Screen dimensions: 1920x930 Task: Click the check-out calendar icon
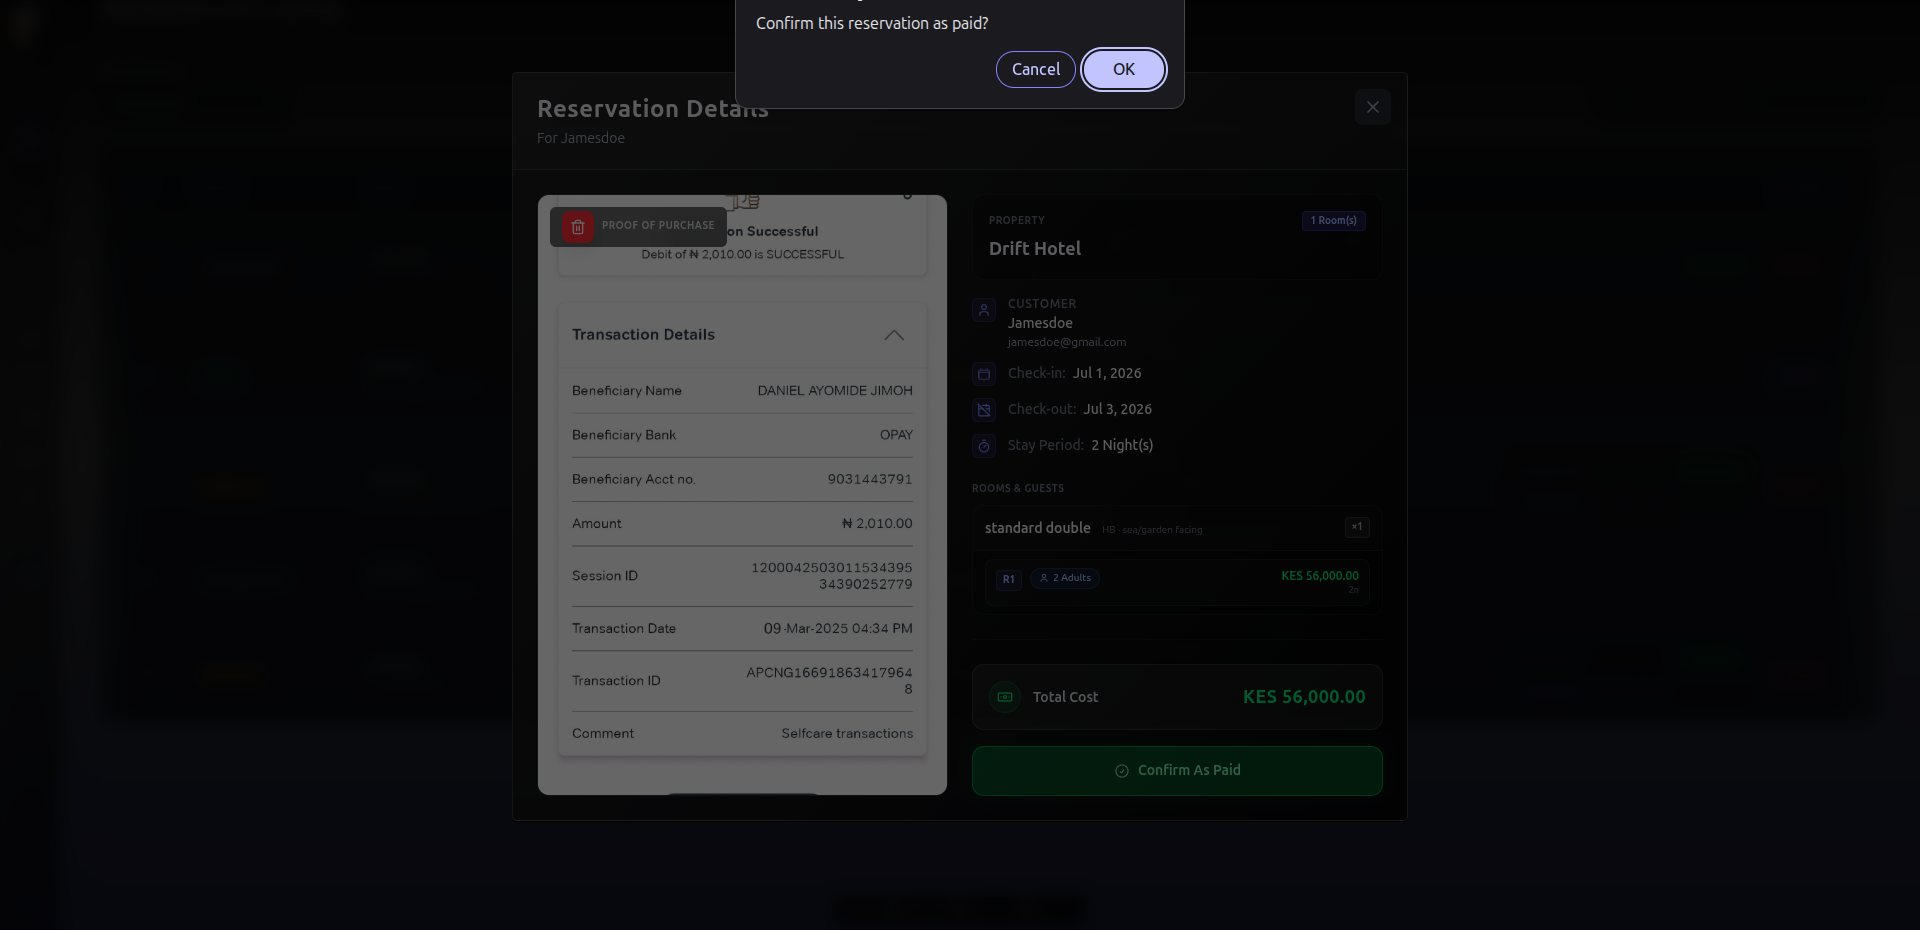coord(984,409)
